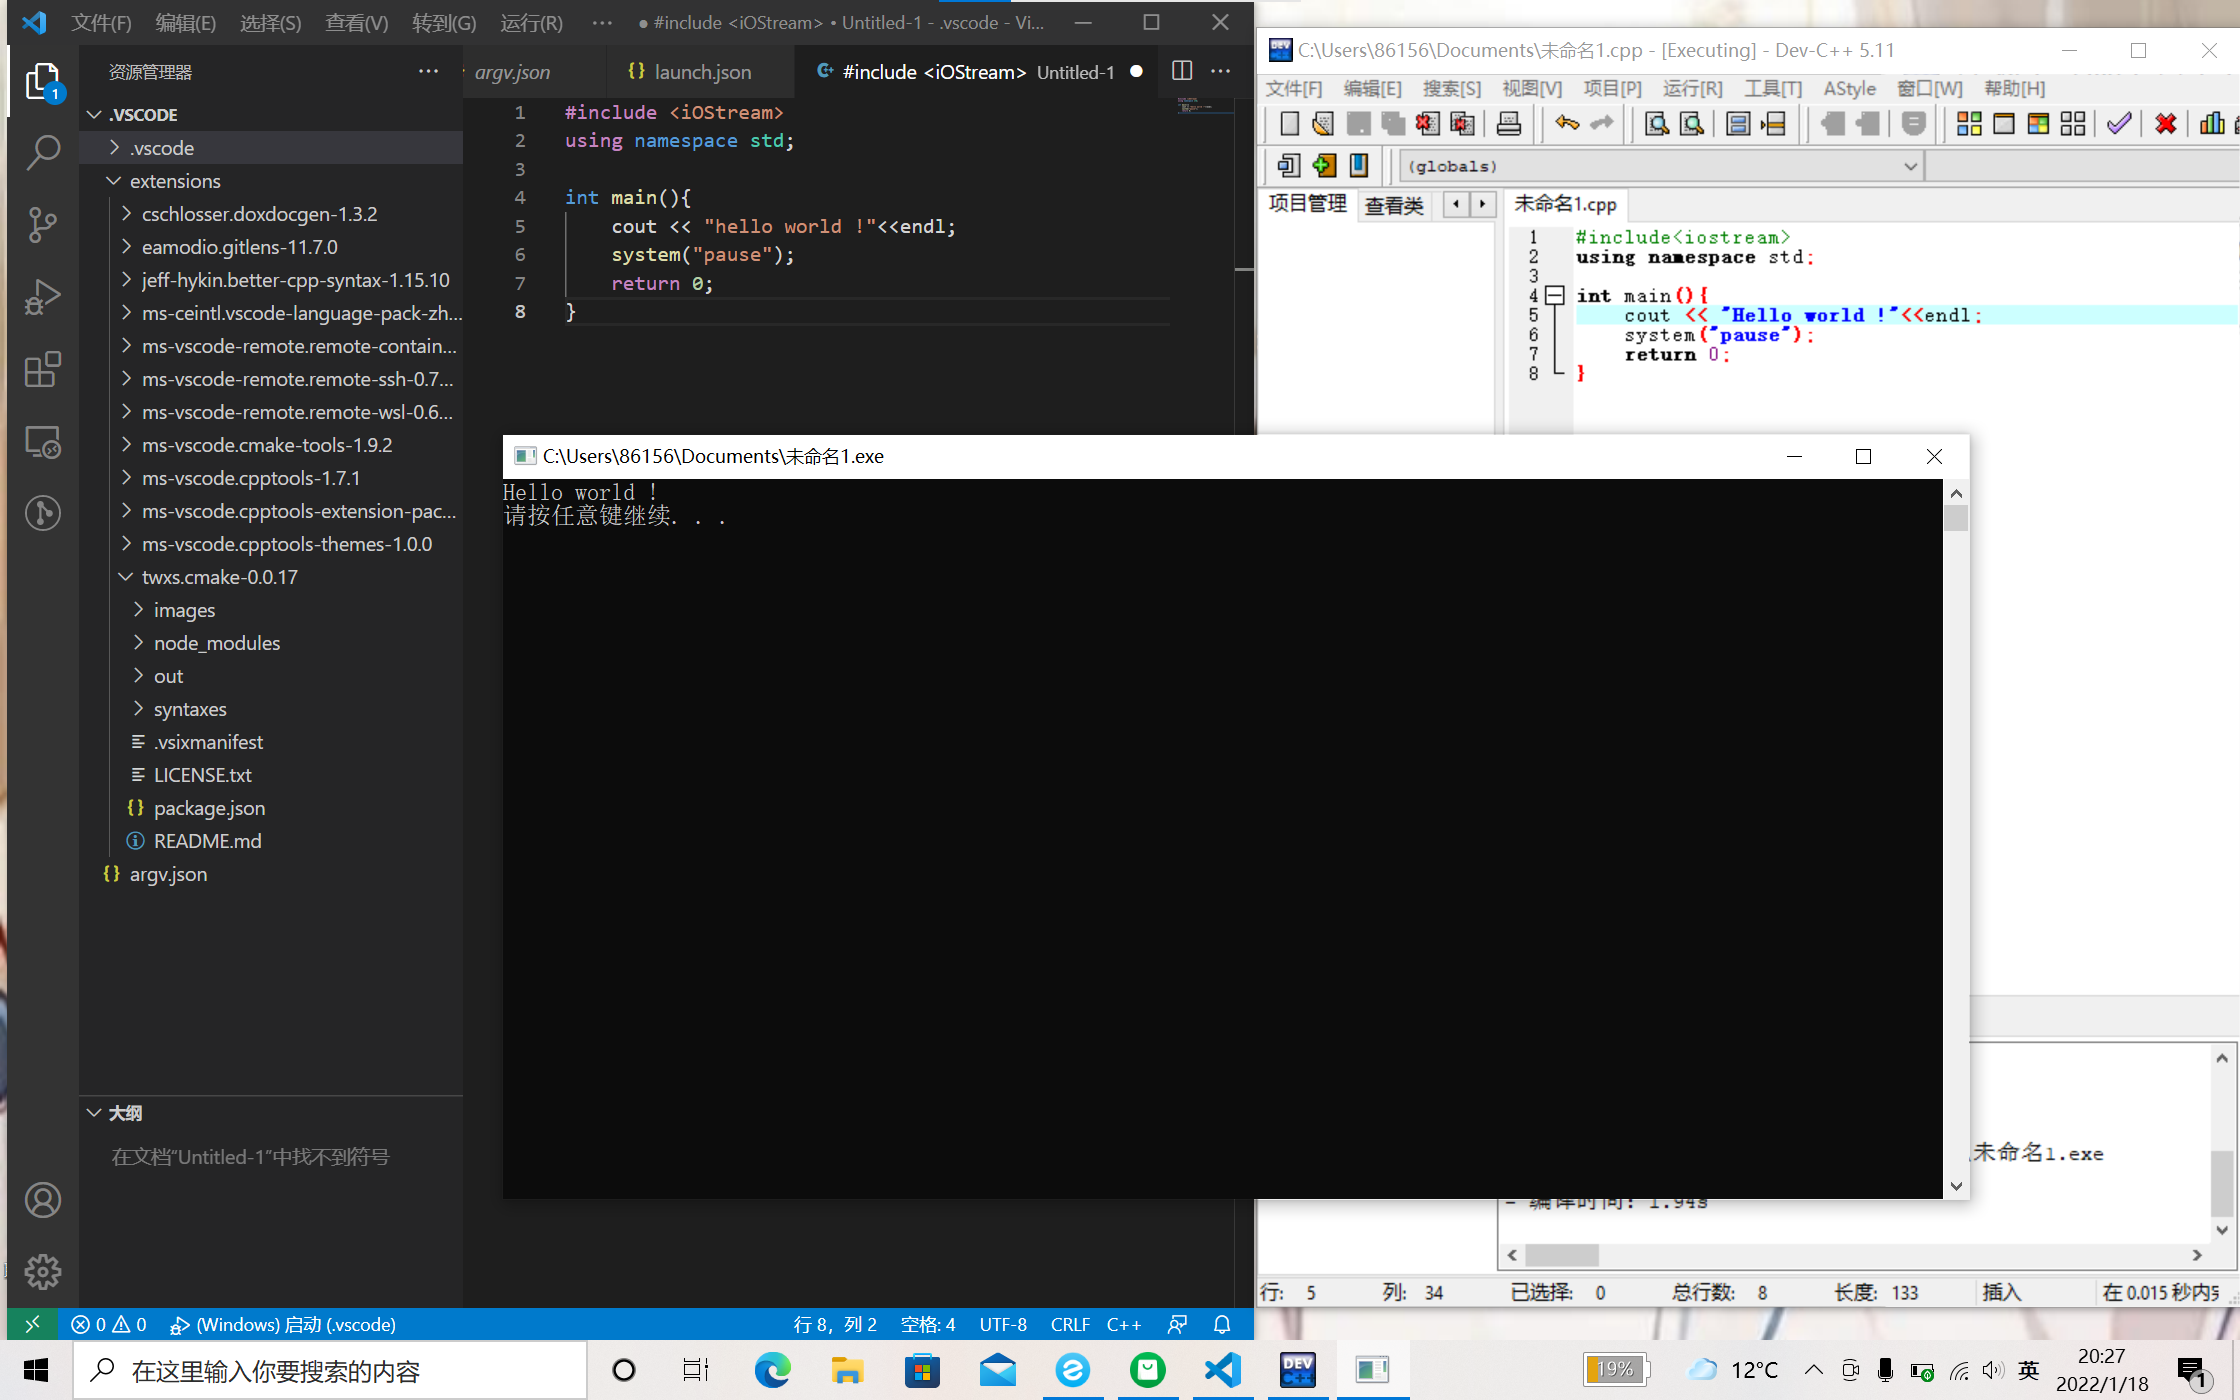The height and width of the screenshot is (1400, 2240).
Task: Open the (globals) dropdown
Action: click(1910, 166)
